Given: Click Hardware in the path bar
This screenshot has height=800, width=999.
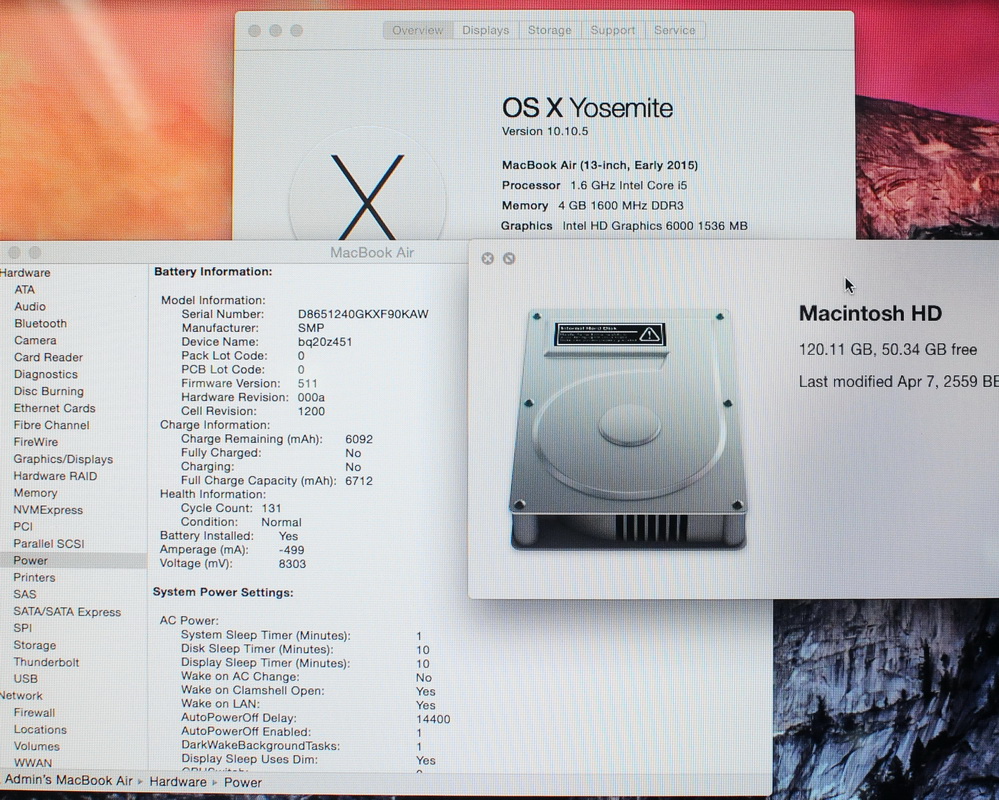Looking at the screenshot, I should [x=178, y=782].
